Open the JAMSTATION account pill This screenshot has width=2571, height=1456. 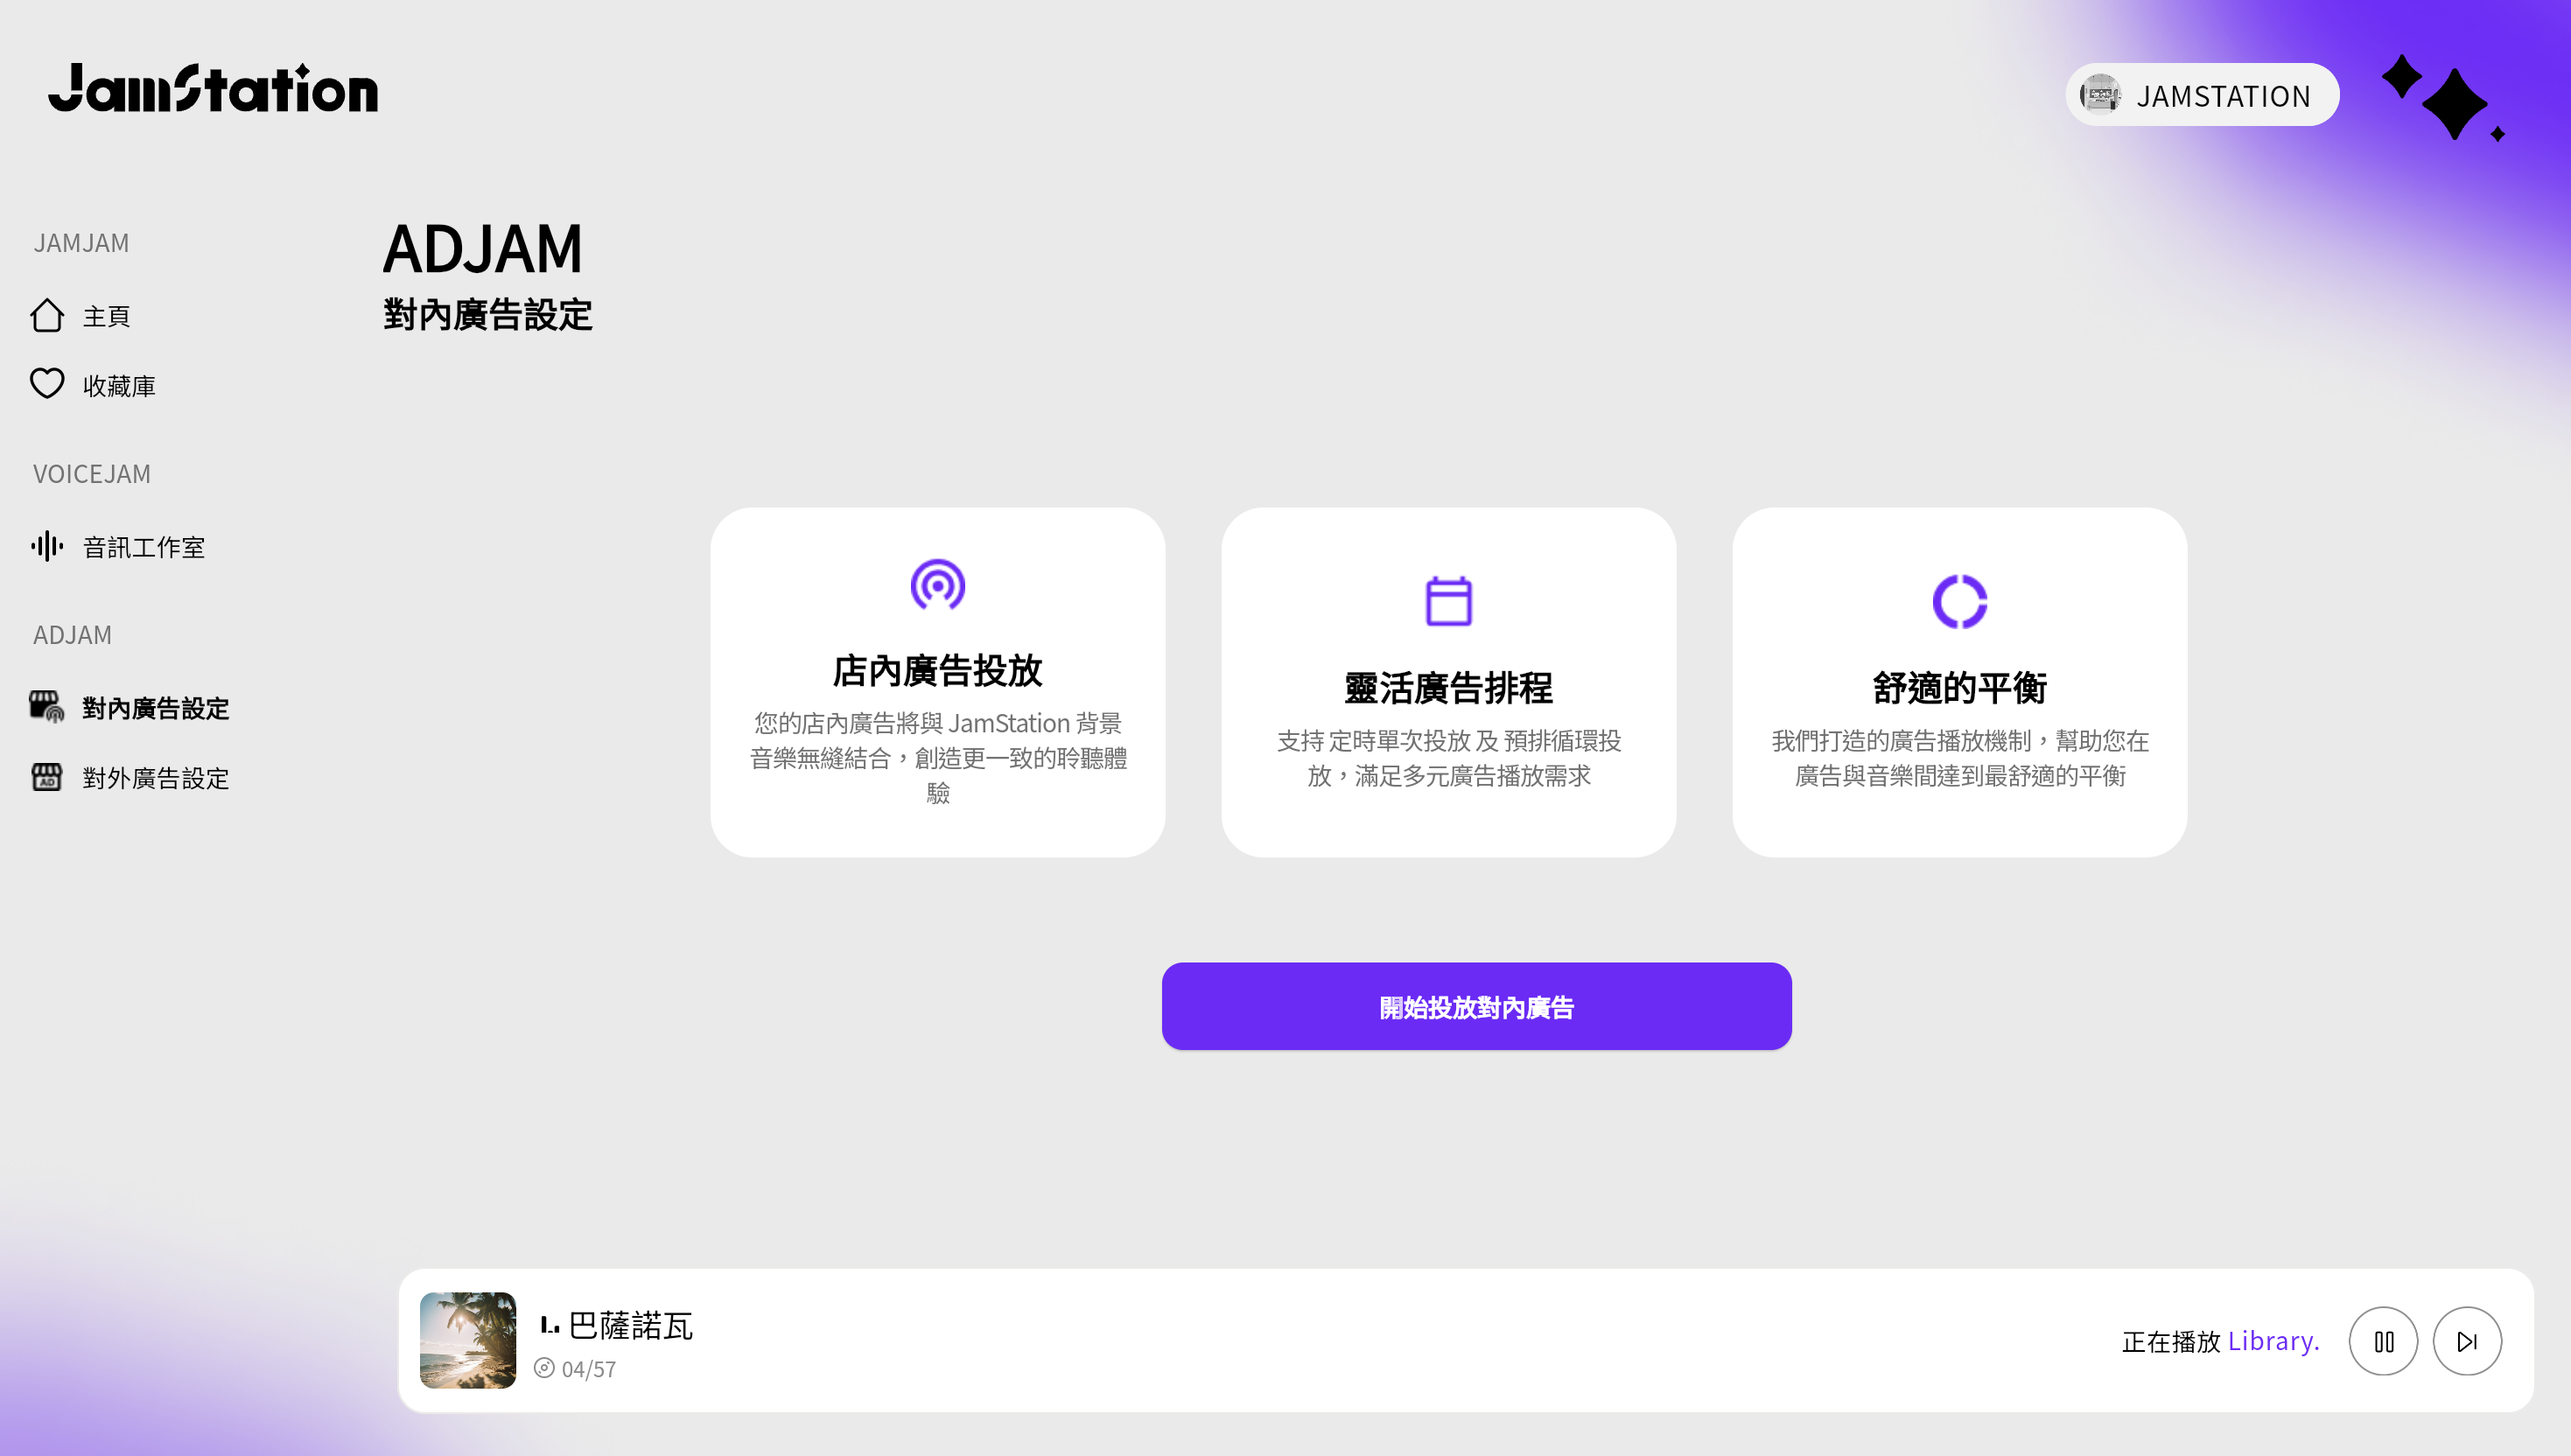[x=2202, y=95]
